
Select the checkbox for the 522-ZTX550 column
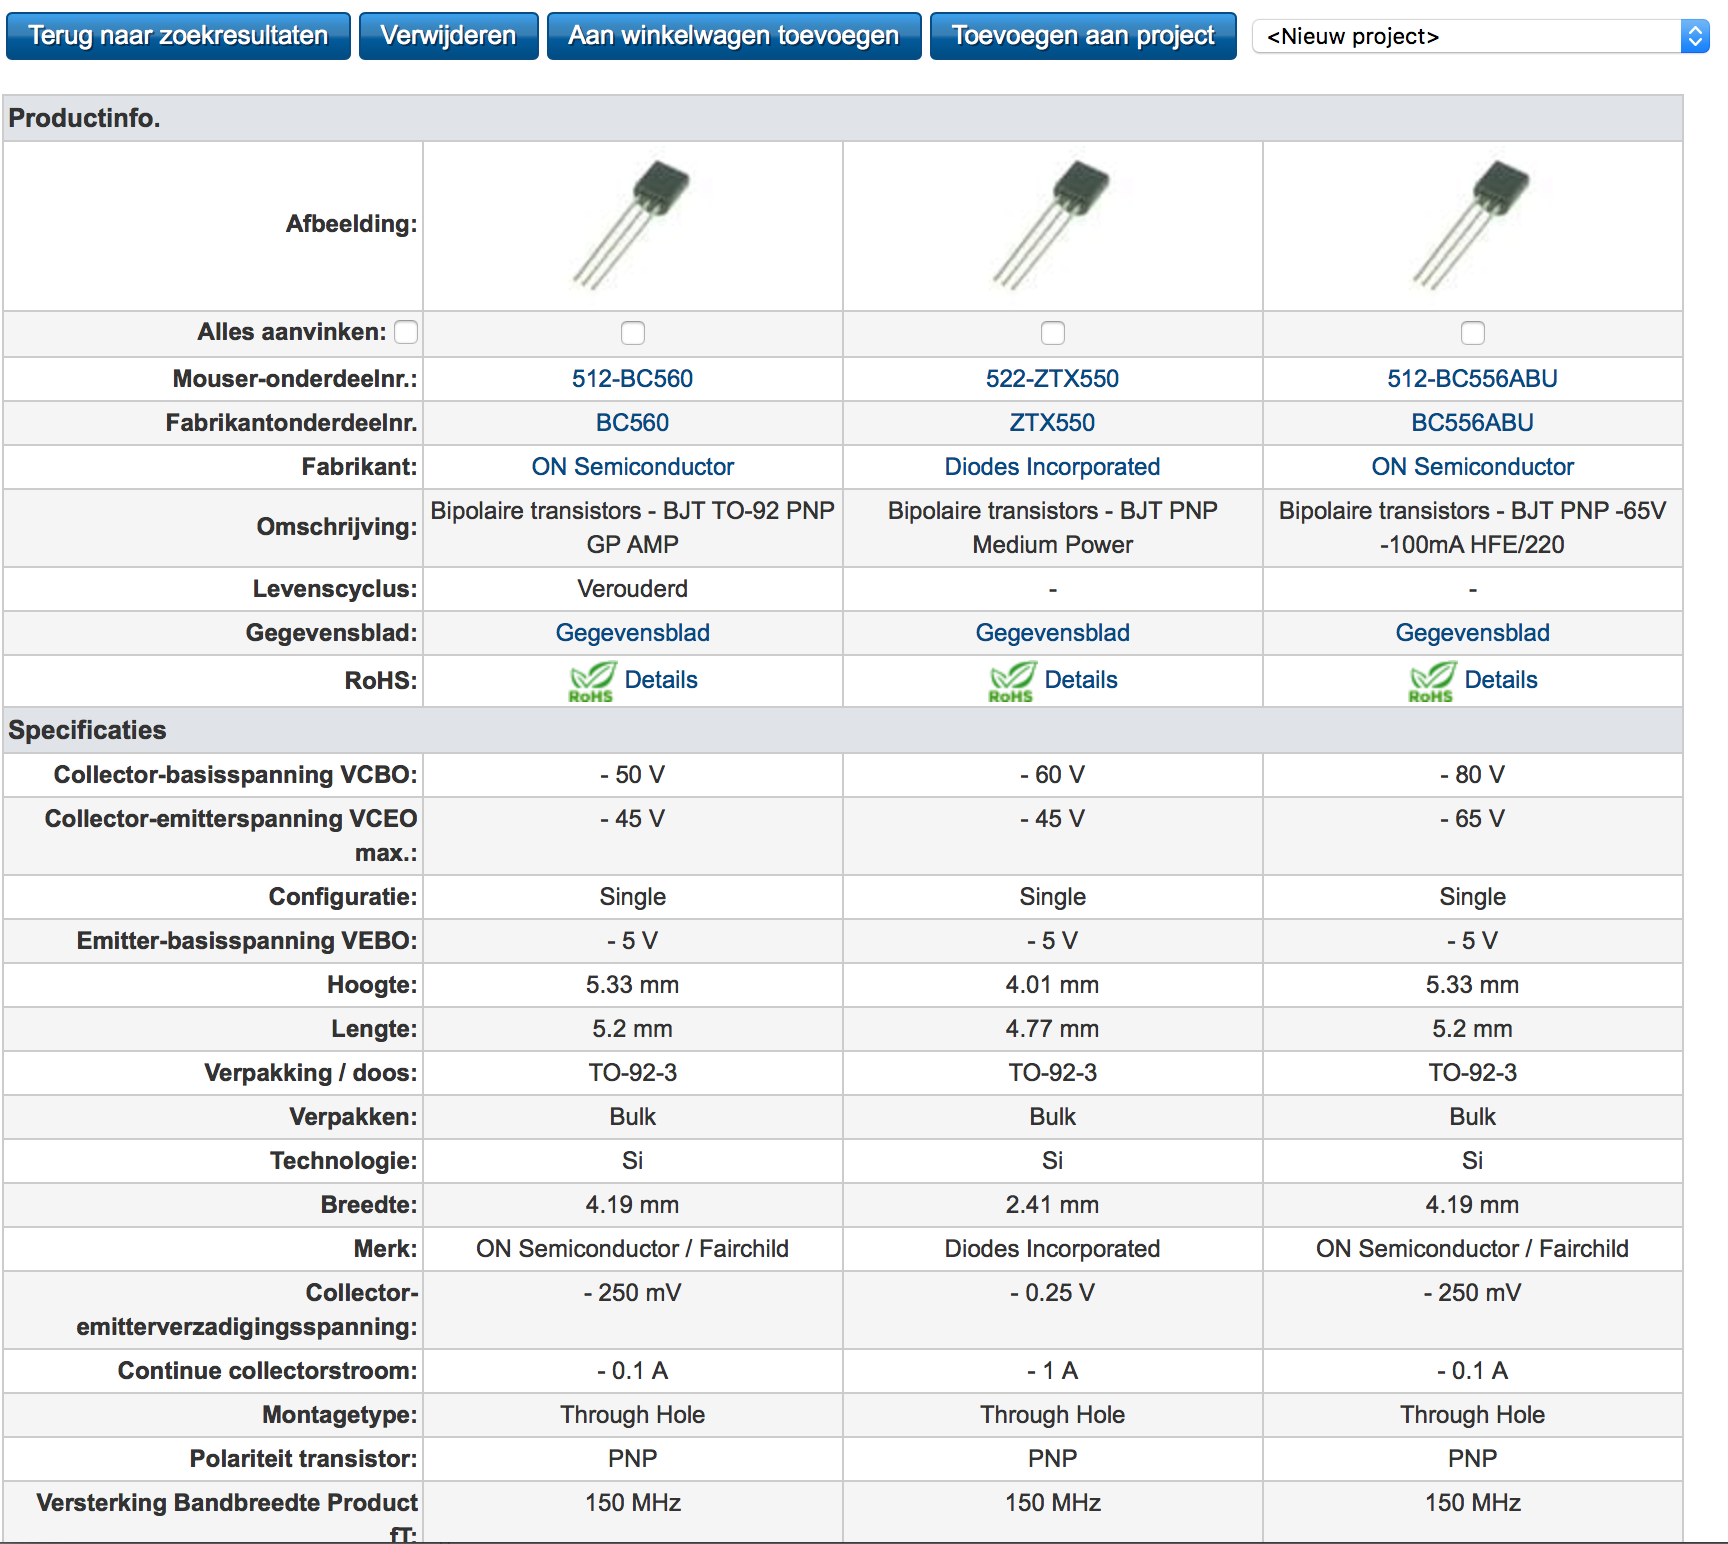1053,333
